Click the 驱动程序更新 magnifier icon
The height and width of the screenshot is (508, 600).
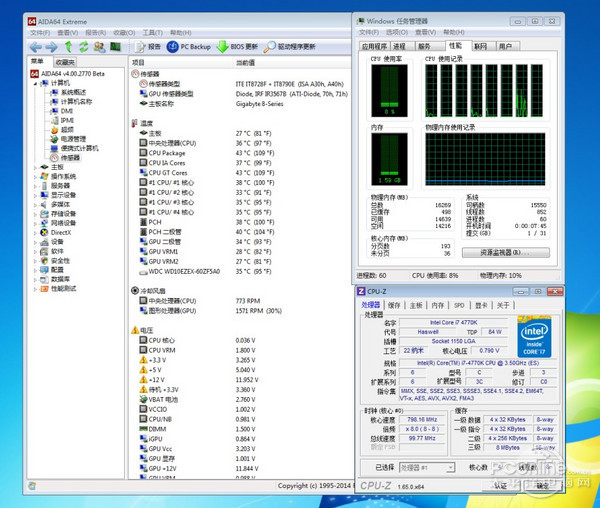[270, 46]
